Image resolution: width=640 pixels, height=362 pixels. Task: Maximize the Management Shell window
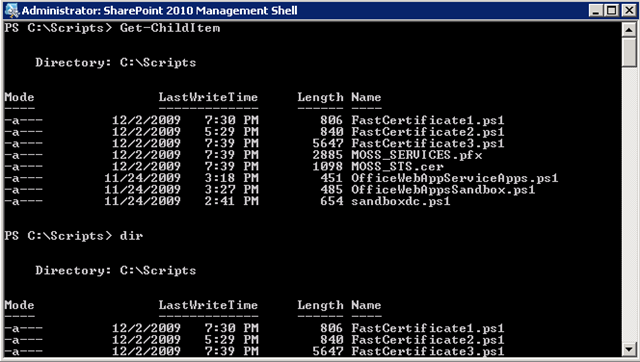tap(611, 11)
